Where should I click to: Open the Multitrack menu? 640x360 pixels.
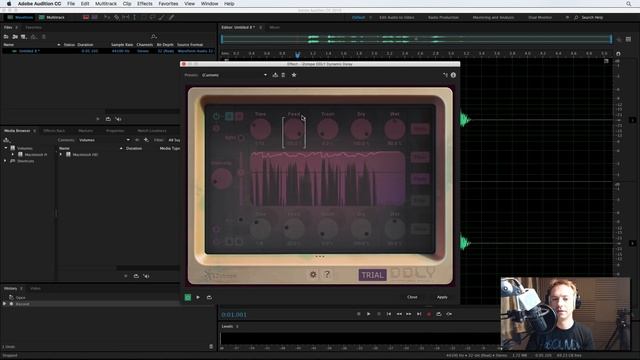106,4
